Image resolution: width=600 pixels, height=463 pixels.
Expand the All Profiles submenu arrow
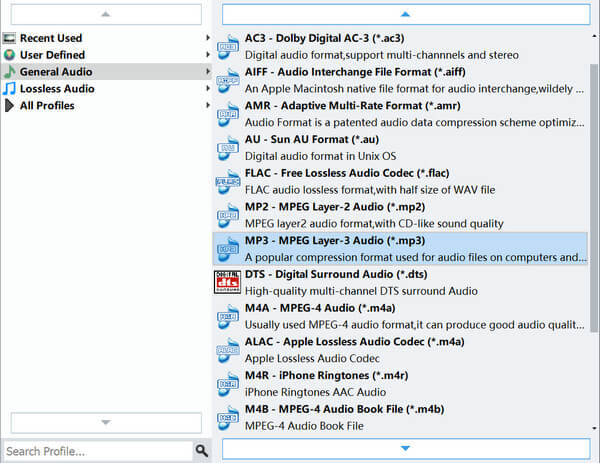[208, 105]
